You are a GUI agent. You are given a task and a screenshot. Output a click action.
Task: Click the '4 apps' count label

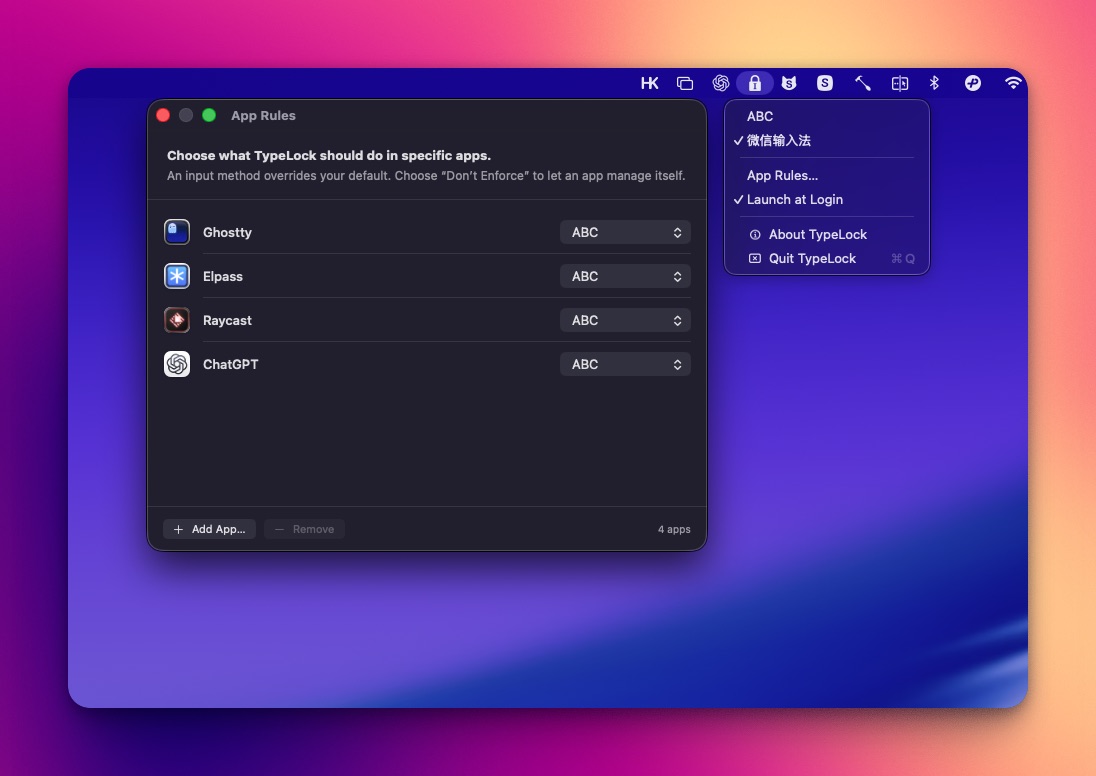[x=674, y=529]
